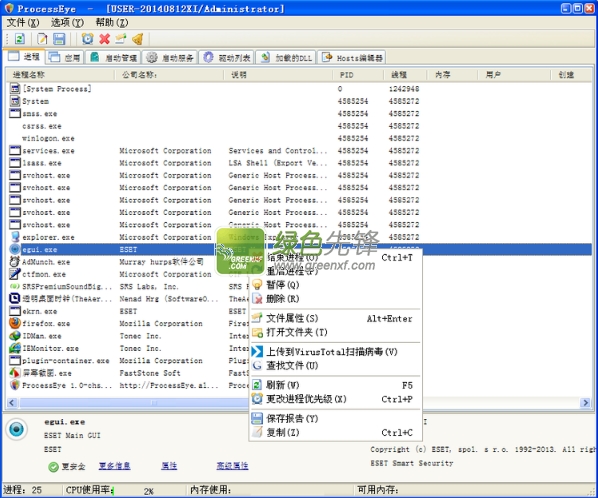Viewport: 598px width, 498px height.
Task: Open the 启动服务 tab
Action: pyautogui.click(x=170, y=58)
